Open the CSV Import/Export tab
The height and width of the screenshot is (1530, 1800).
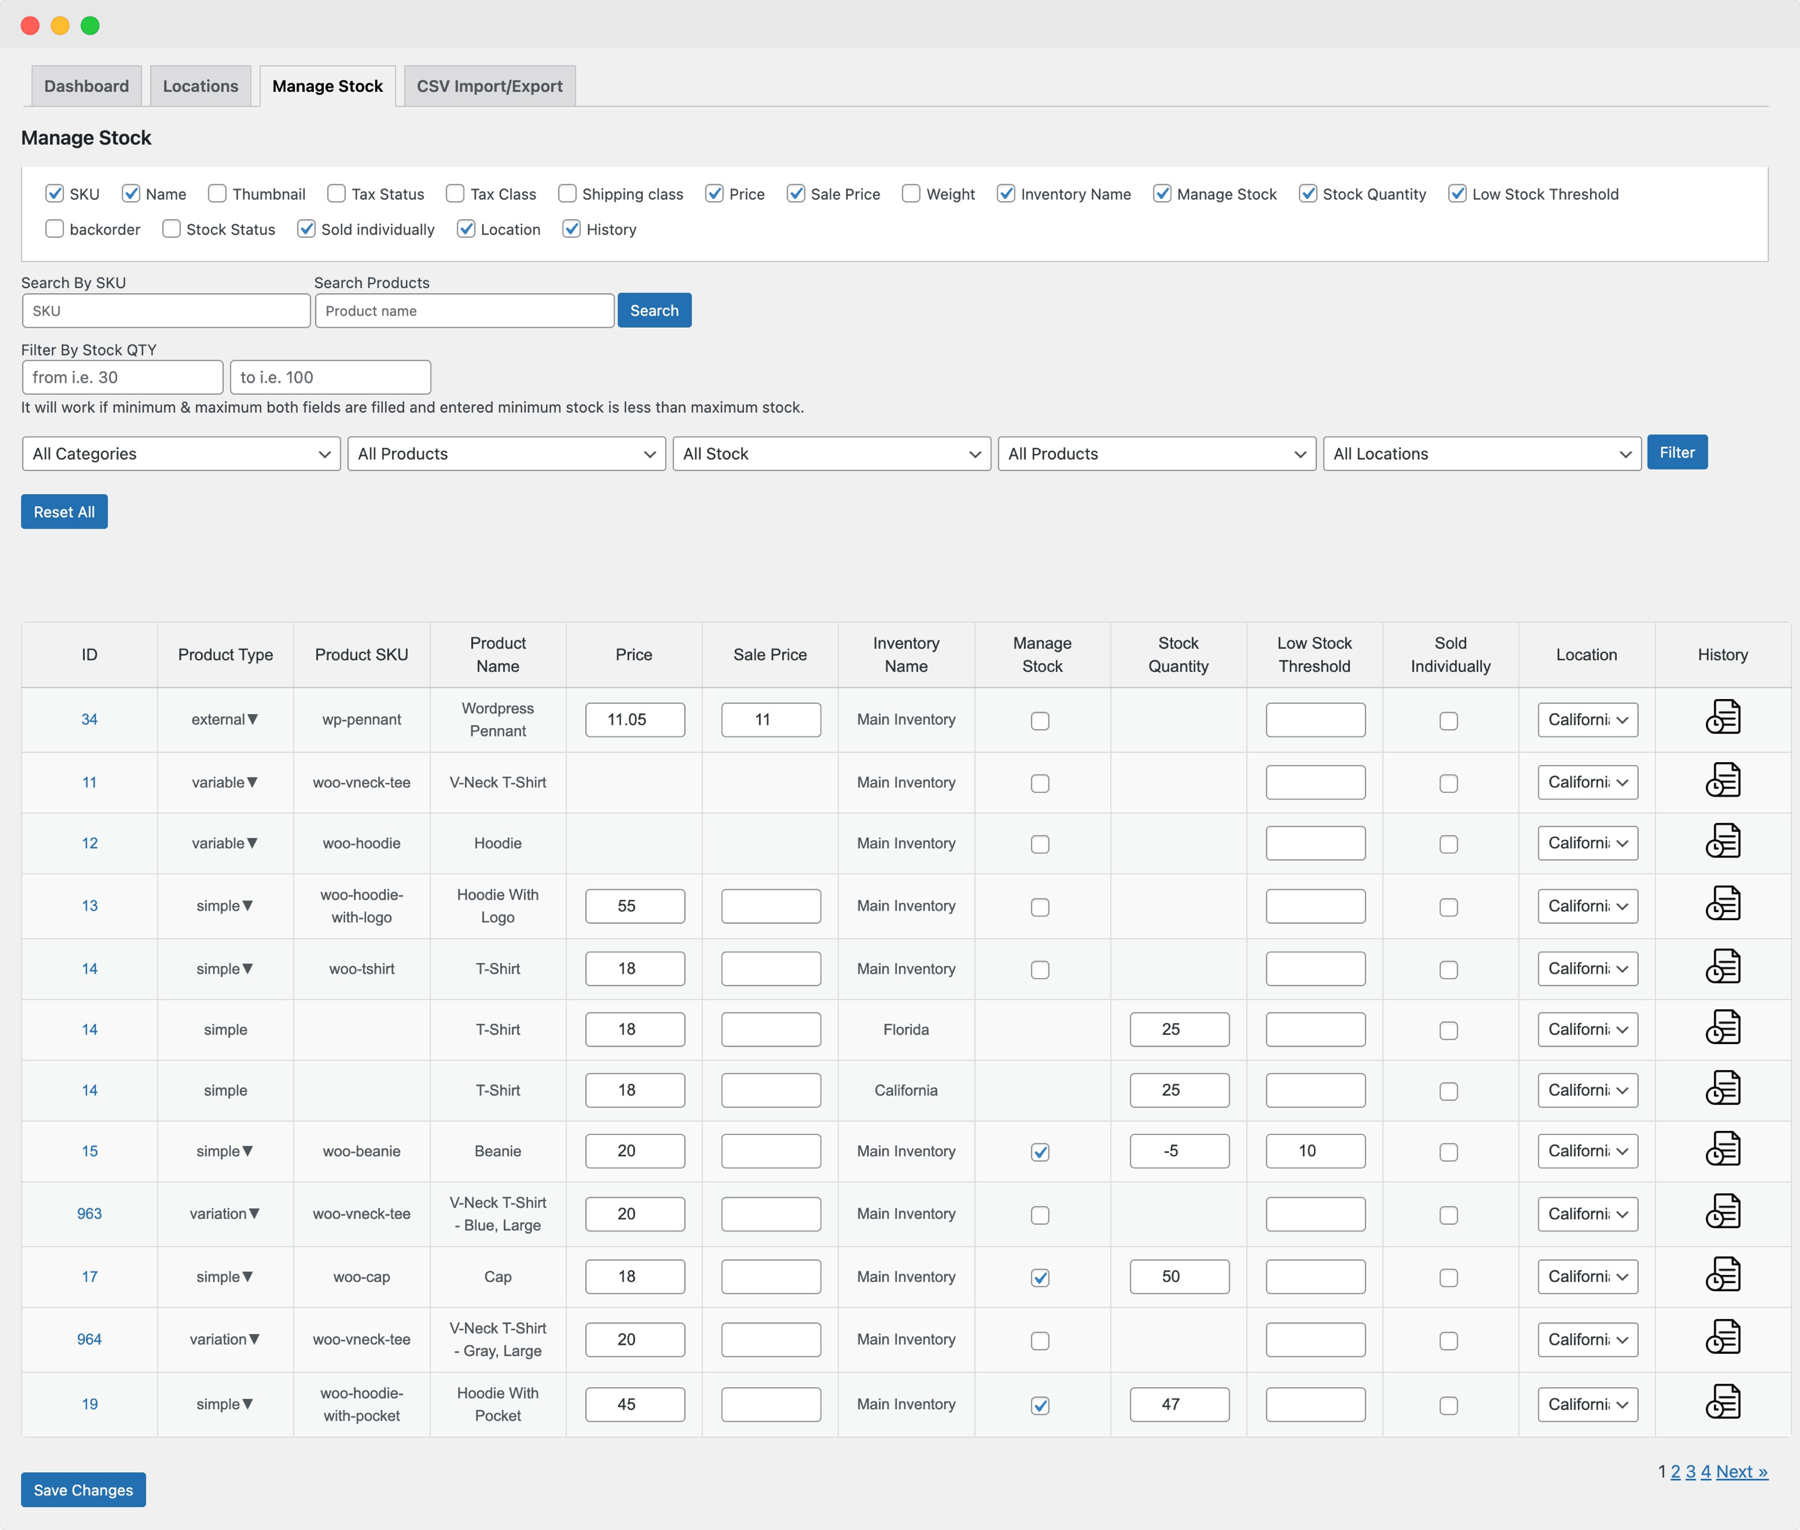point(489,85)
